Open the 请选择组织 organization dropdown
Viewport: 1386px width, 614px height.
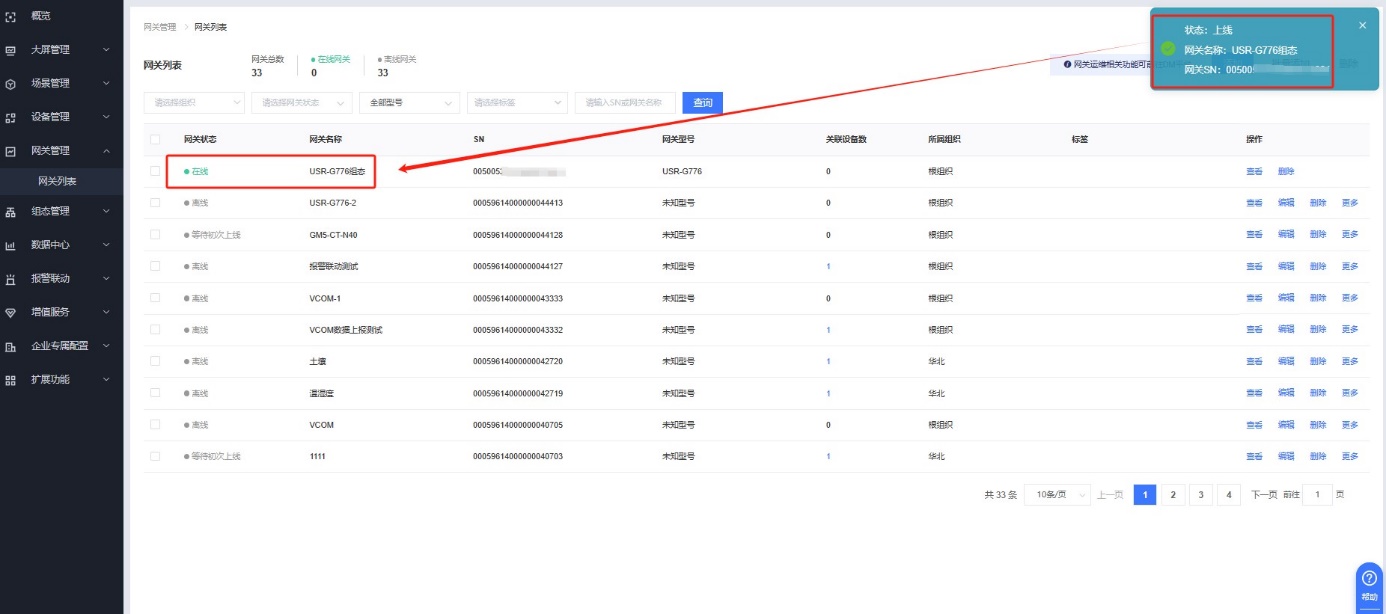coord(195,102)
